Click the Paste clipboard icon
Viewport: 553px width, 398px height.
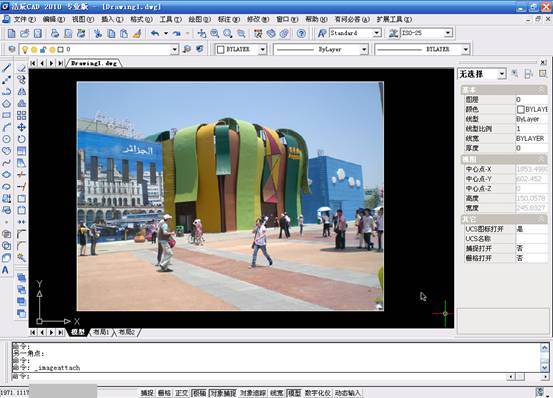point(124,33)
